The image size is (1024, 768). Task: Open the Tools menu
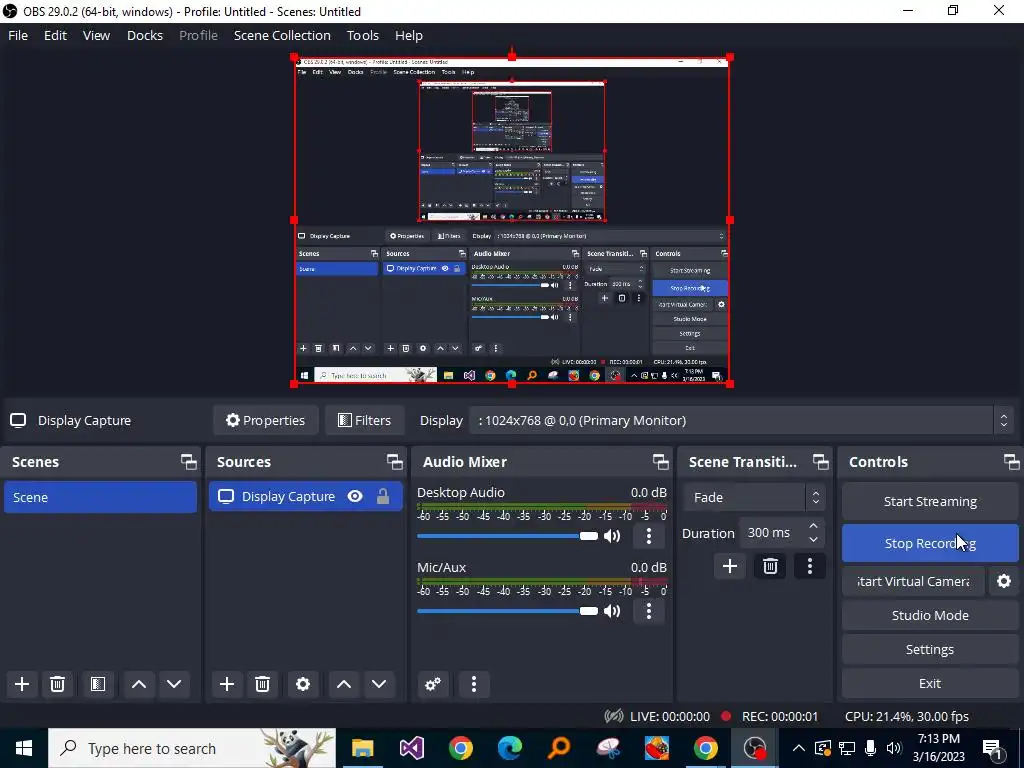(x=362, y=35)
